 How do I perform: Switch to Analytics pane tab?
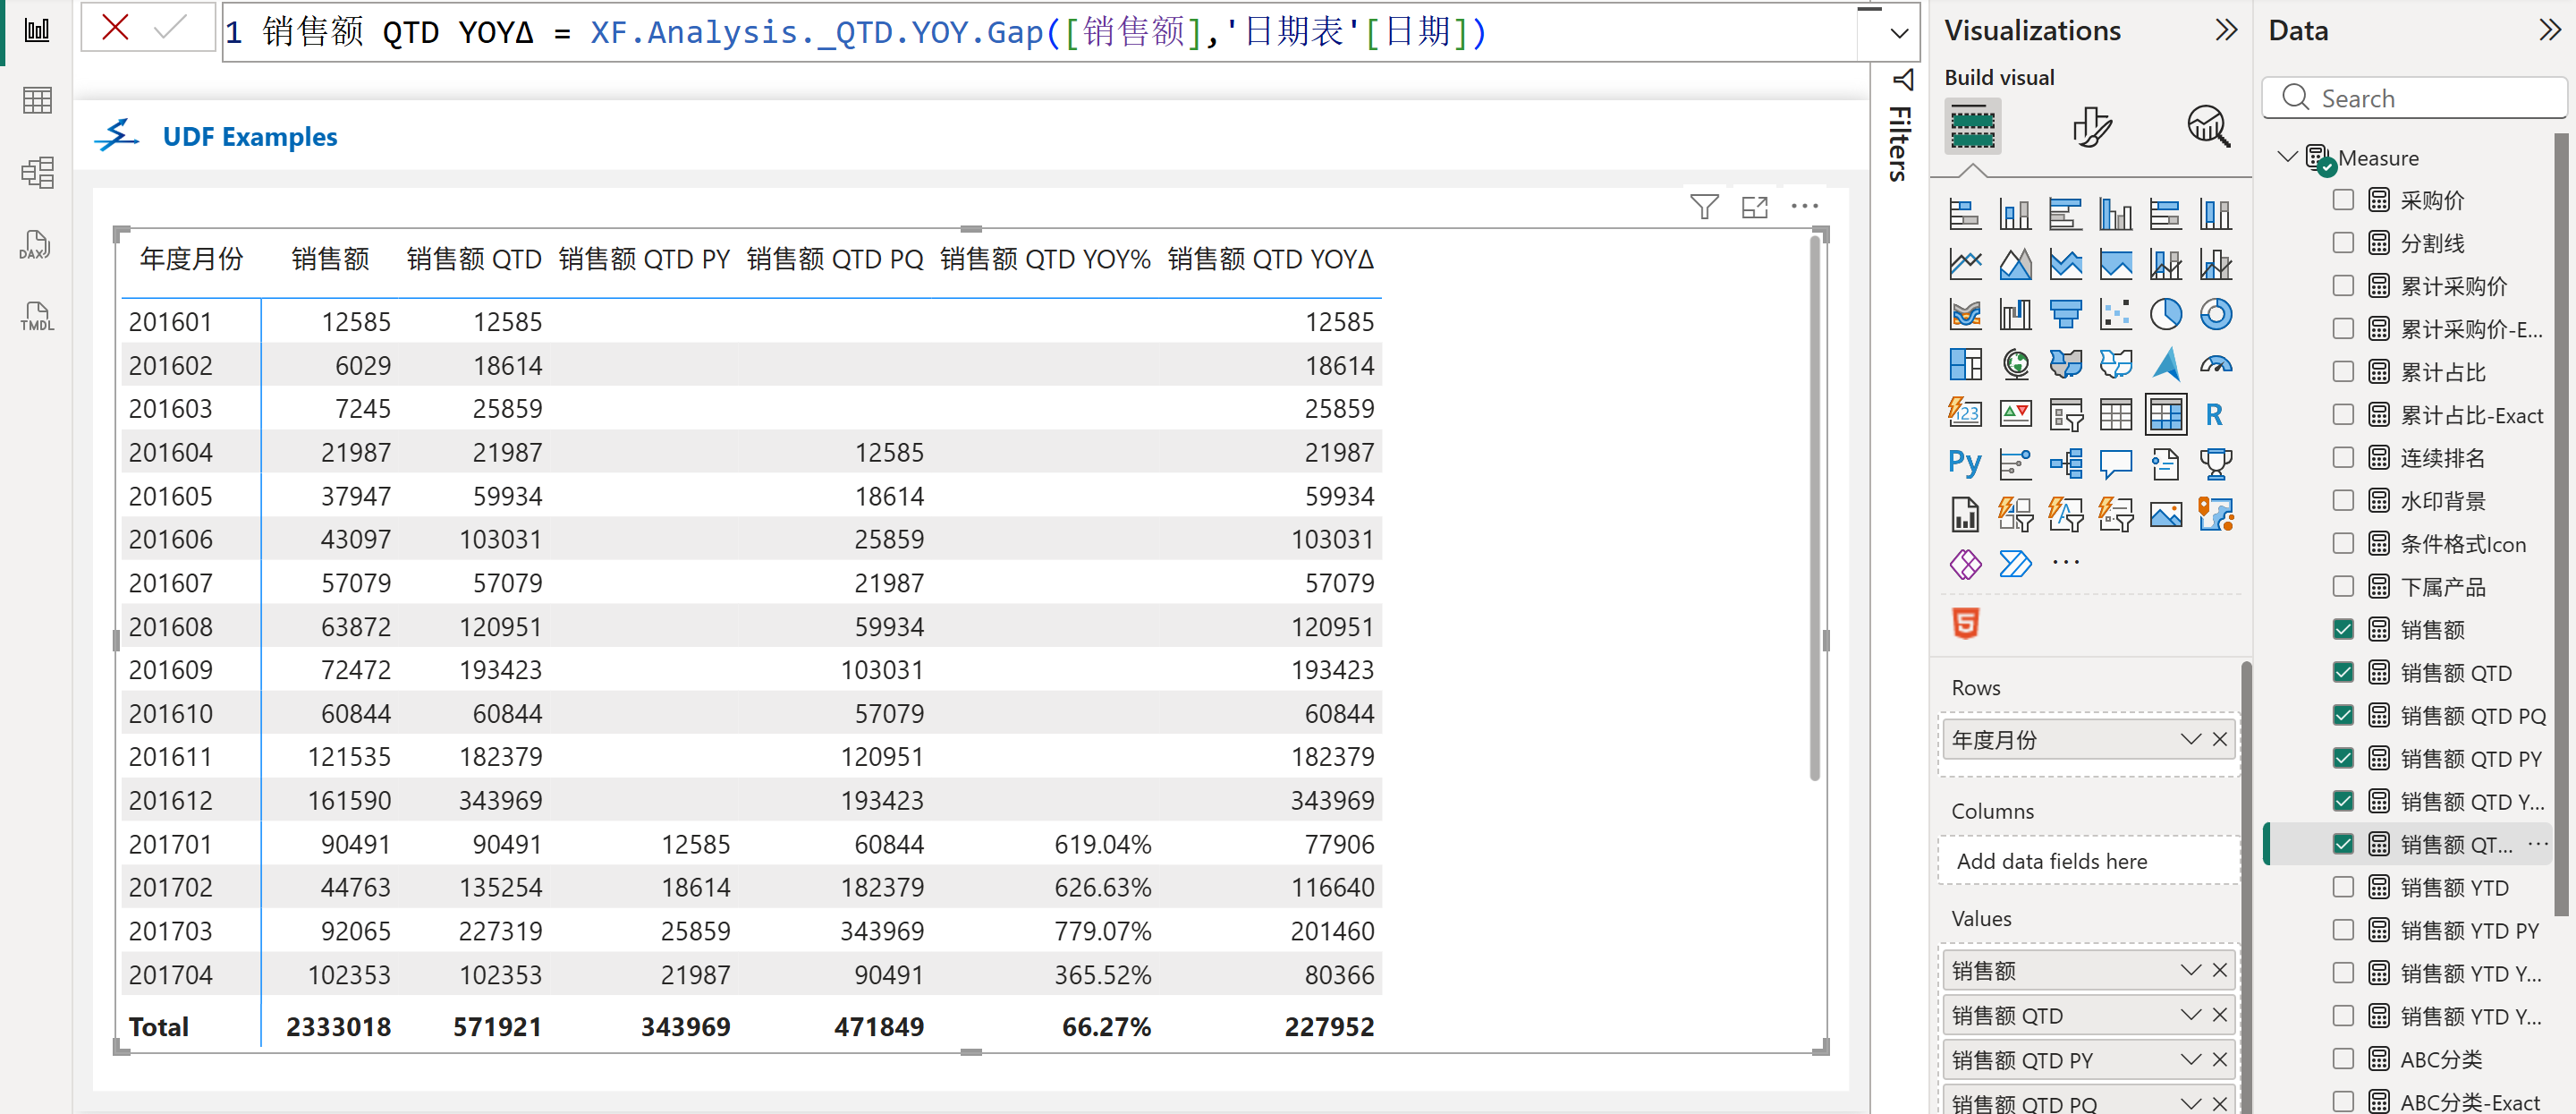coord(2208,127)
